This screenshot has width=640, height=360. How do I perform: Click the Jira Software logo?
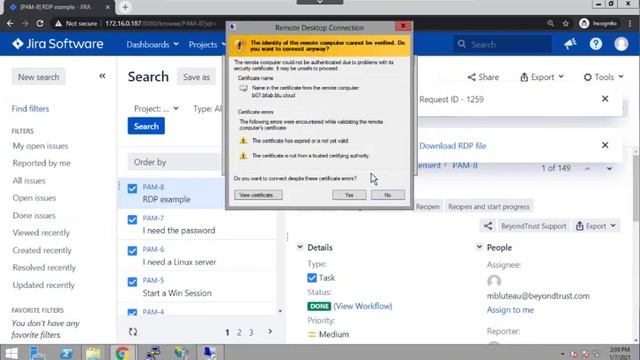pos(58,44)
